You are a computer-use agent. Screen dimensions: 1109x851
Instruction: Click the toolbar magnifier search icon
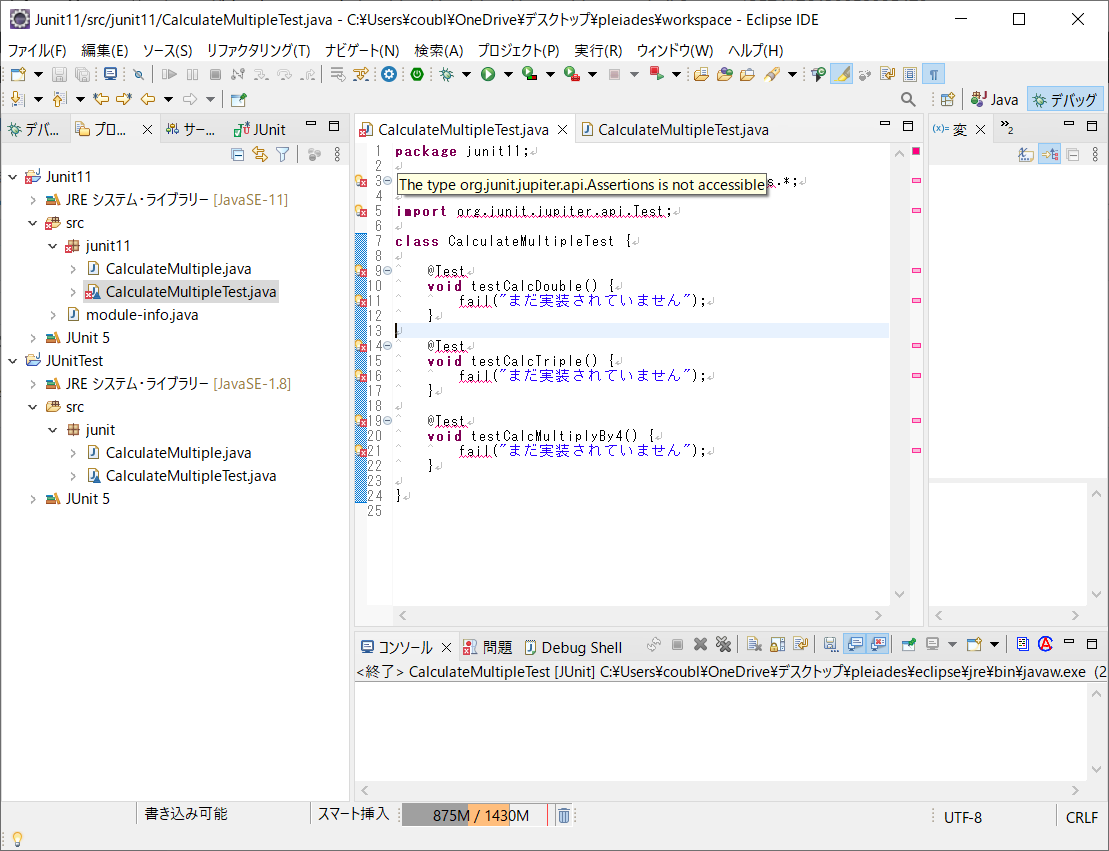[908, 100]
